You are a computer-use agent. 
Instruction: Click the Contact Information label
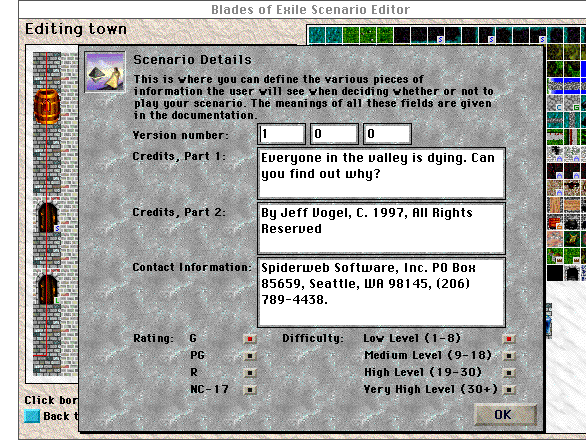(192, 267)
